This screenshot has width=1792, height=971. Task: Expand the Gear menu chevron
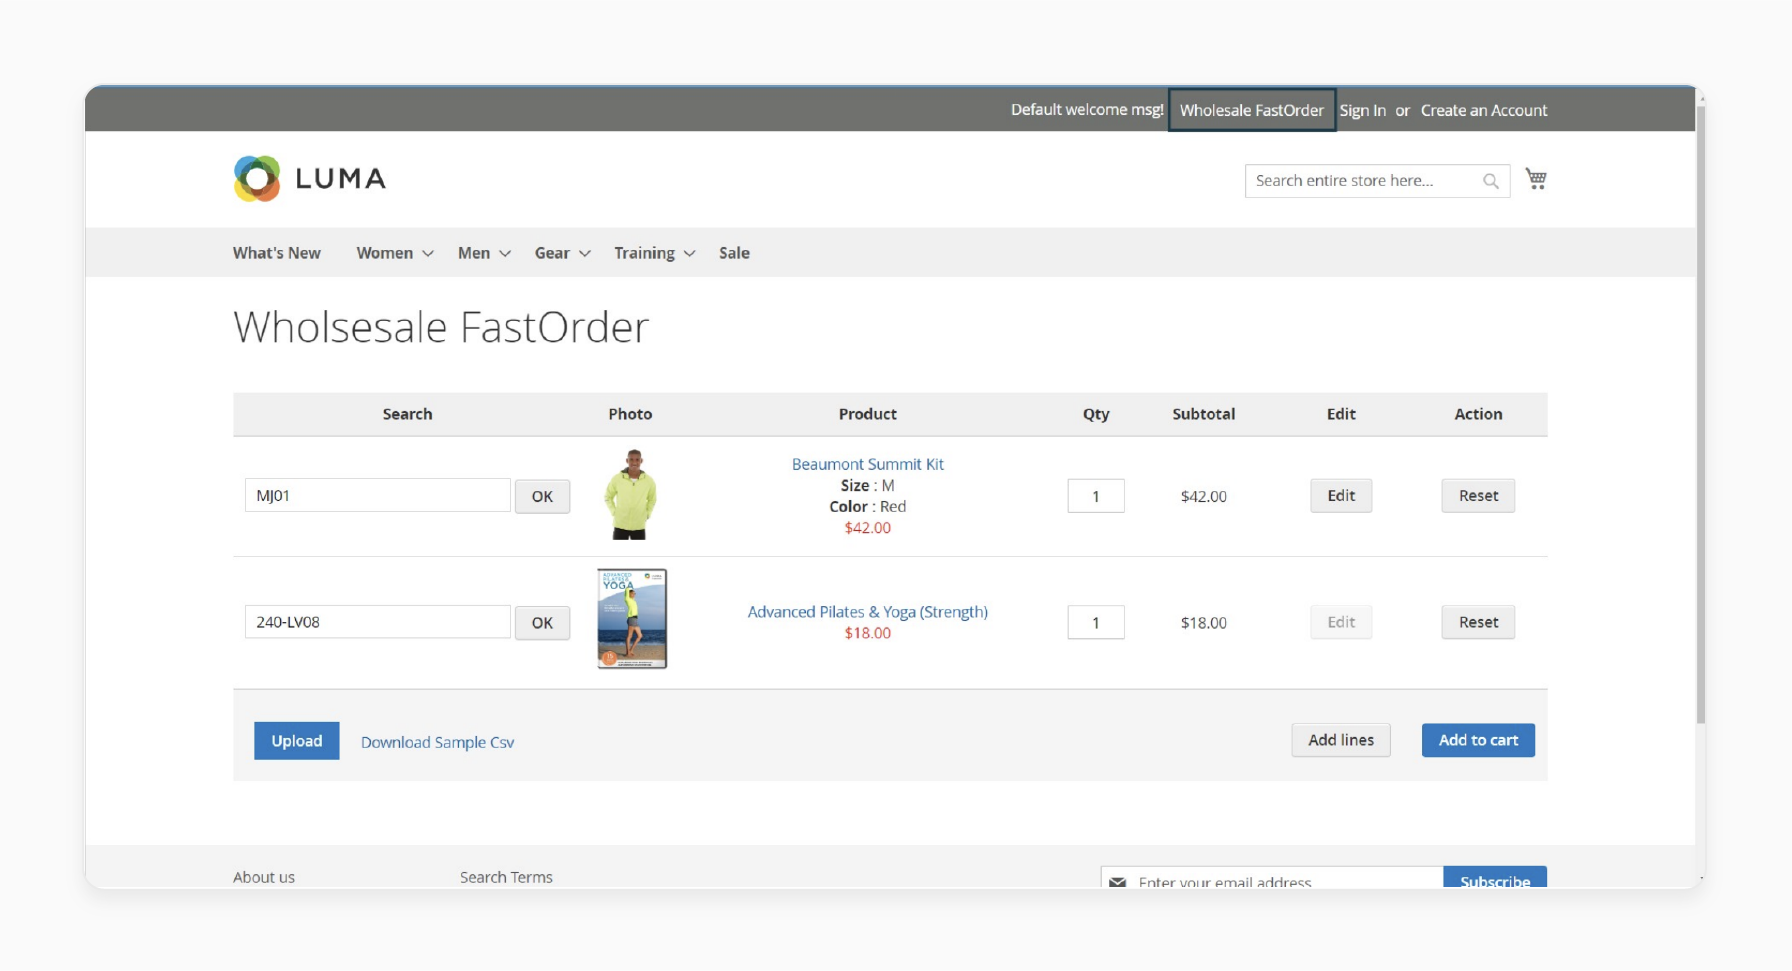[x=585, y=254]
